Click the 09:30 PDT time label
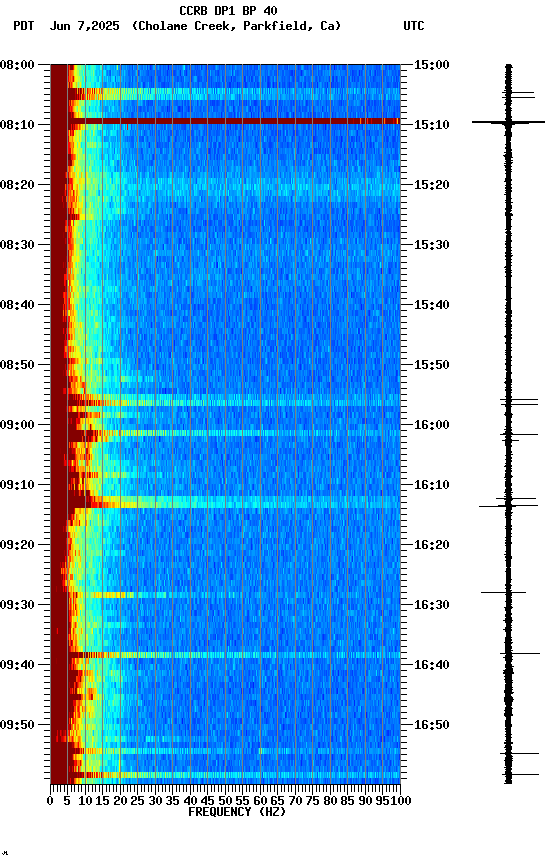 [x=17, y=605]
